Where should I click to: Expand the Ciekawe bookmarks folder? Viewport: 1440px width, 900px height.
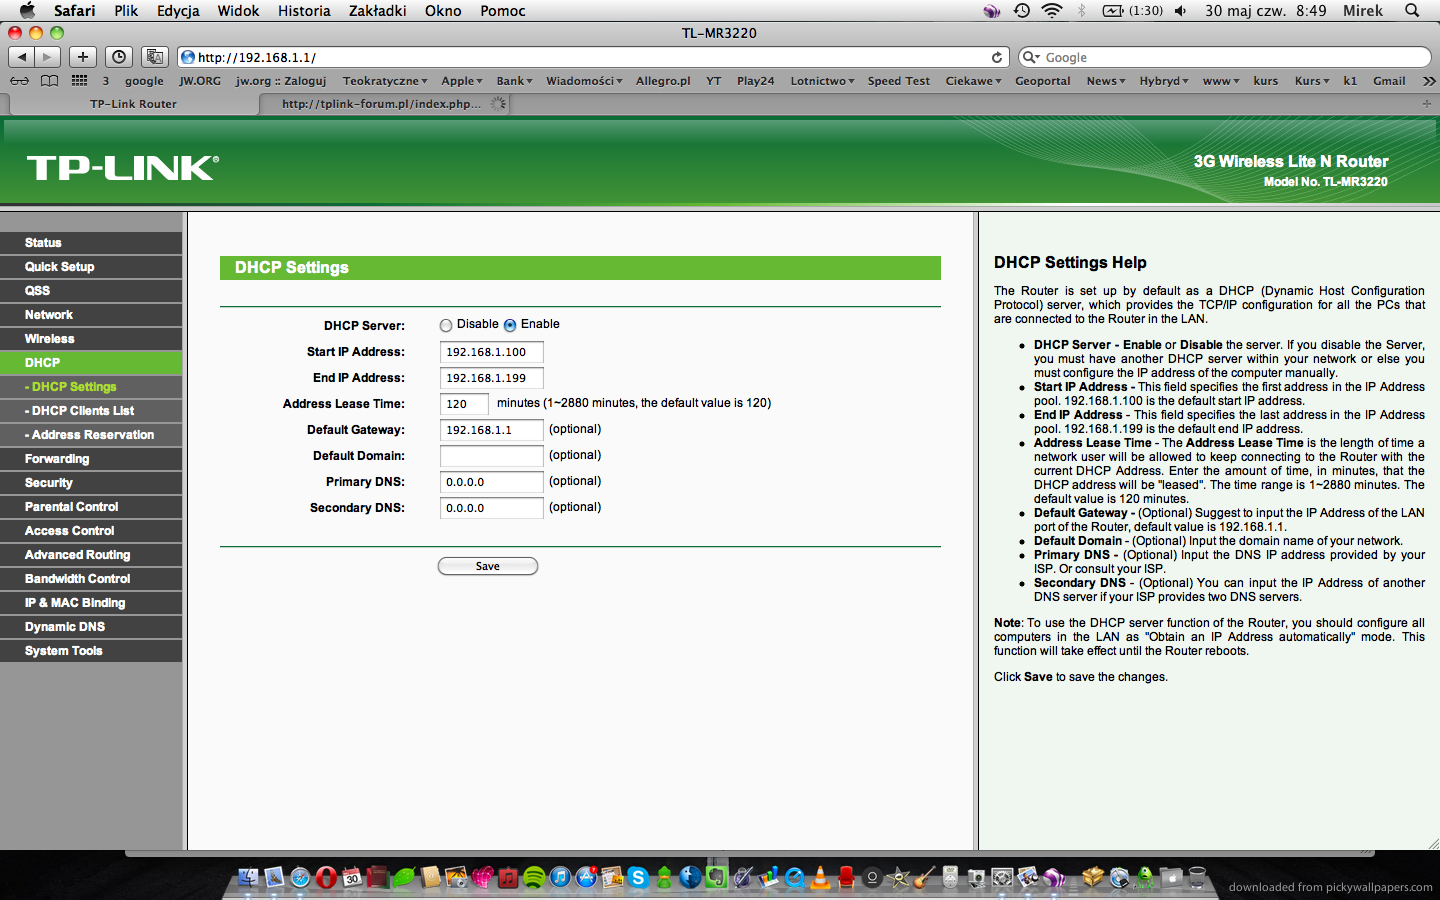click(x=973, y=81)
